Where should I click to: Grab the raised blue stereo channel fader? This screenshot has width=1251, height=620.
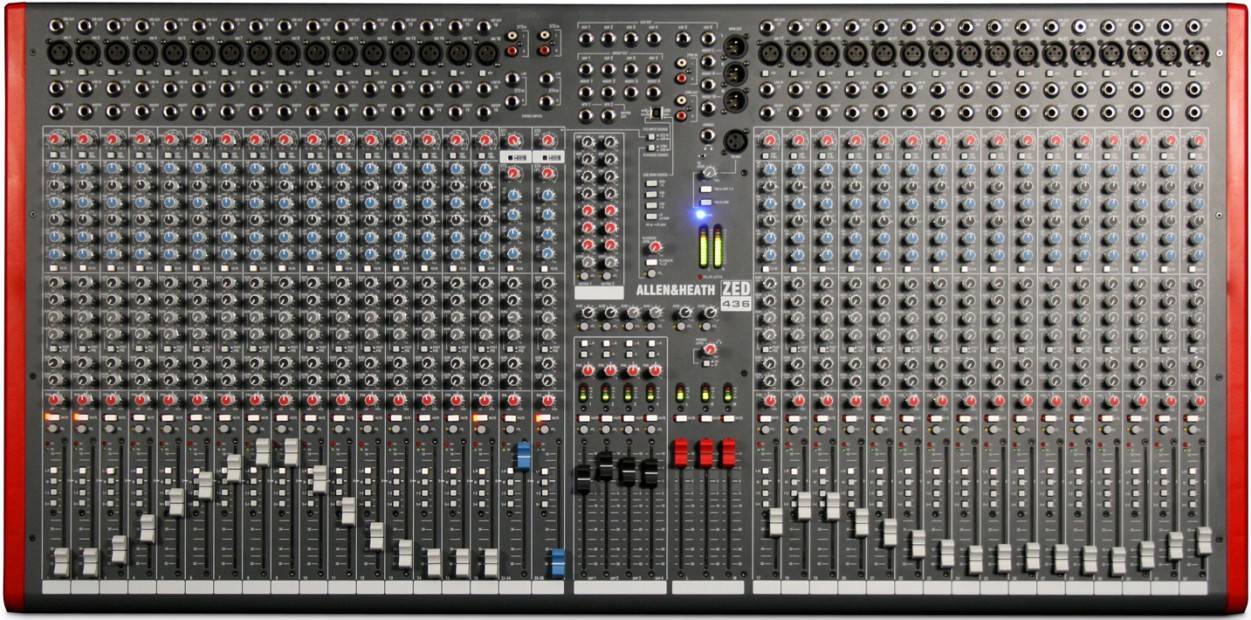[x=522, y=455]
